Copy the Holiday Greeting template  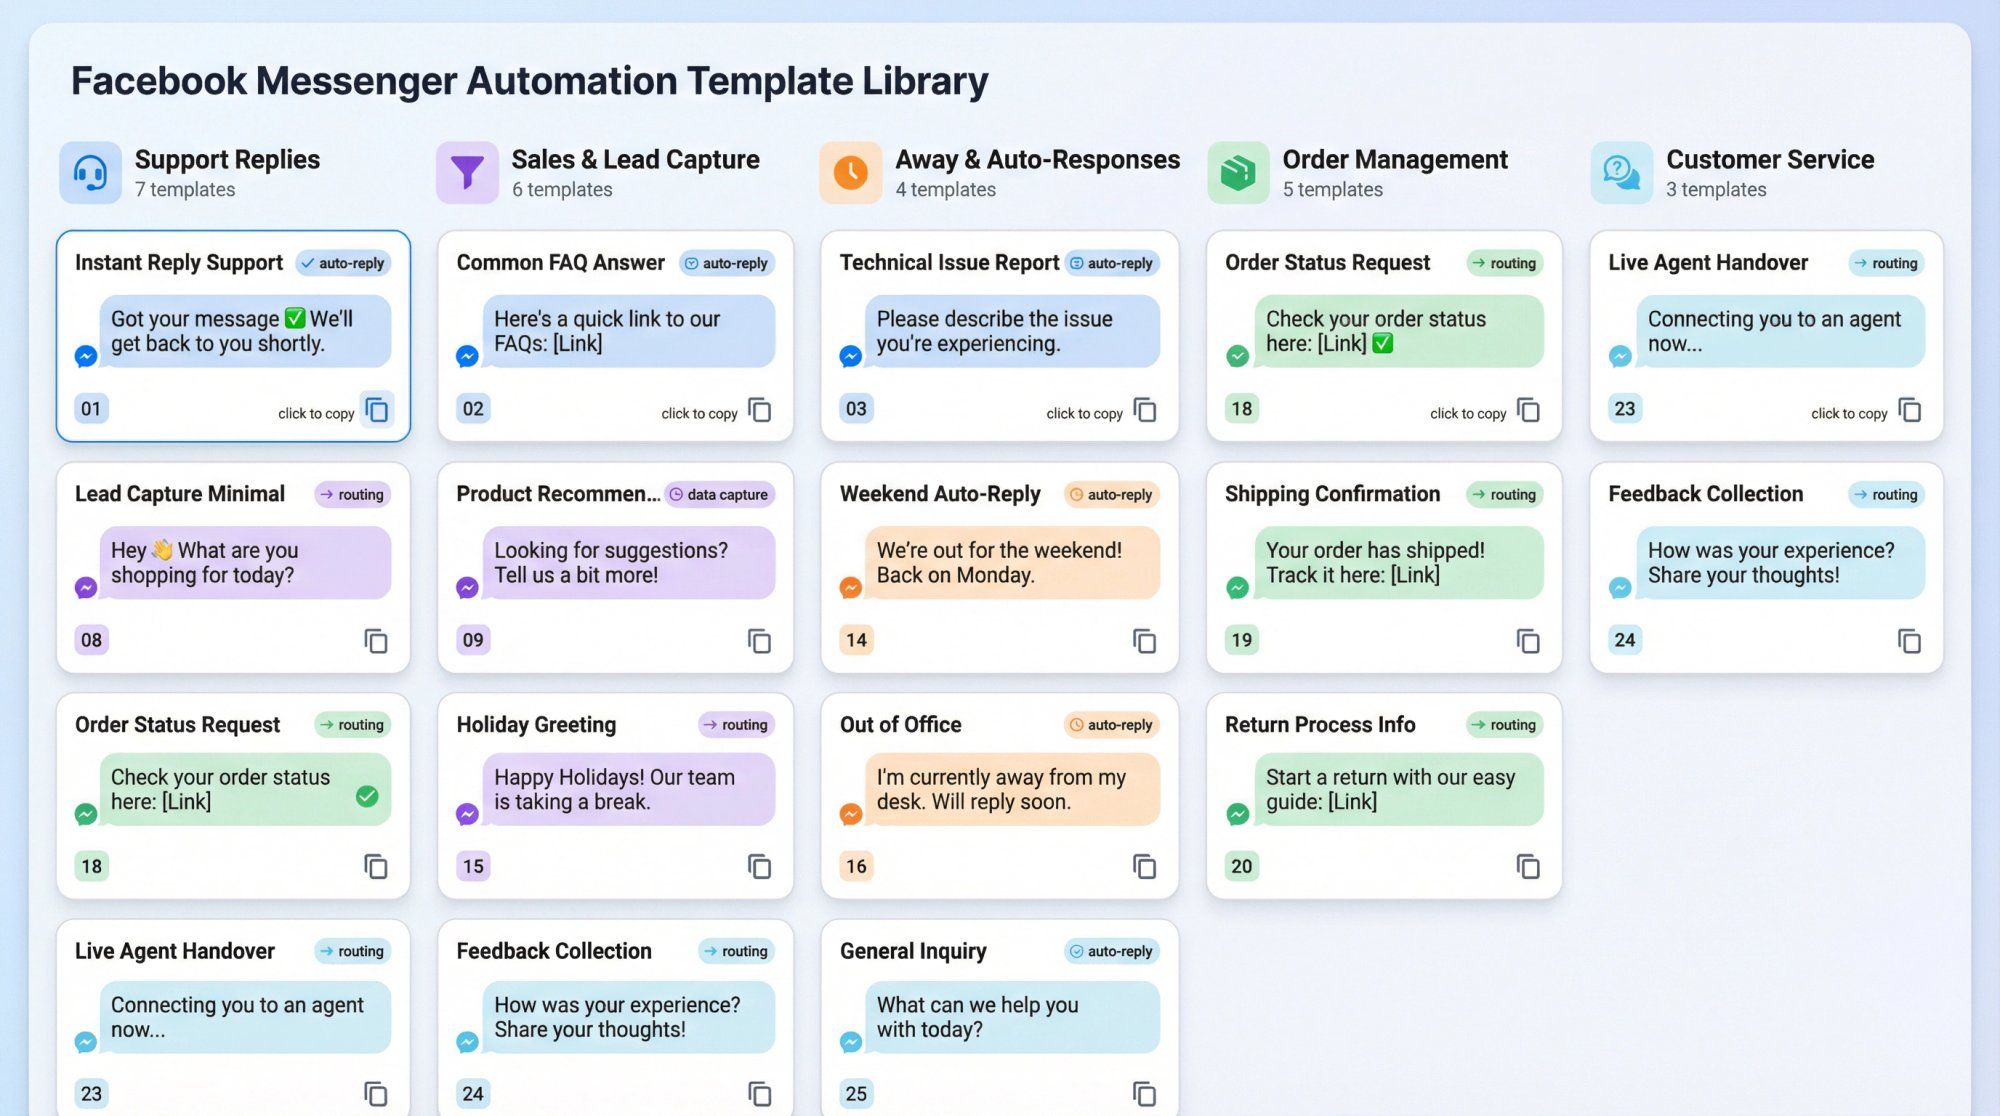tap(760, 867)
